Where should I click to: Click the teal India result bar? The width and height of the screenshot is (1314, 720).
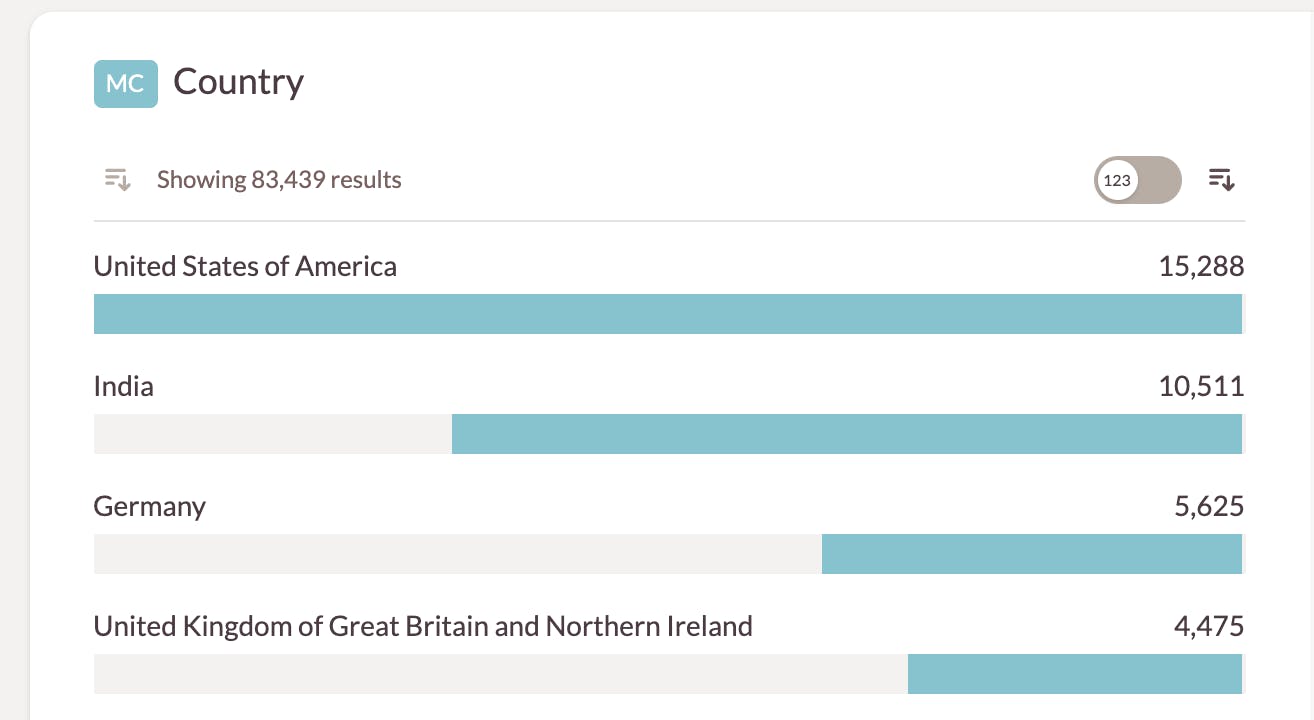point(846,434)
